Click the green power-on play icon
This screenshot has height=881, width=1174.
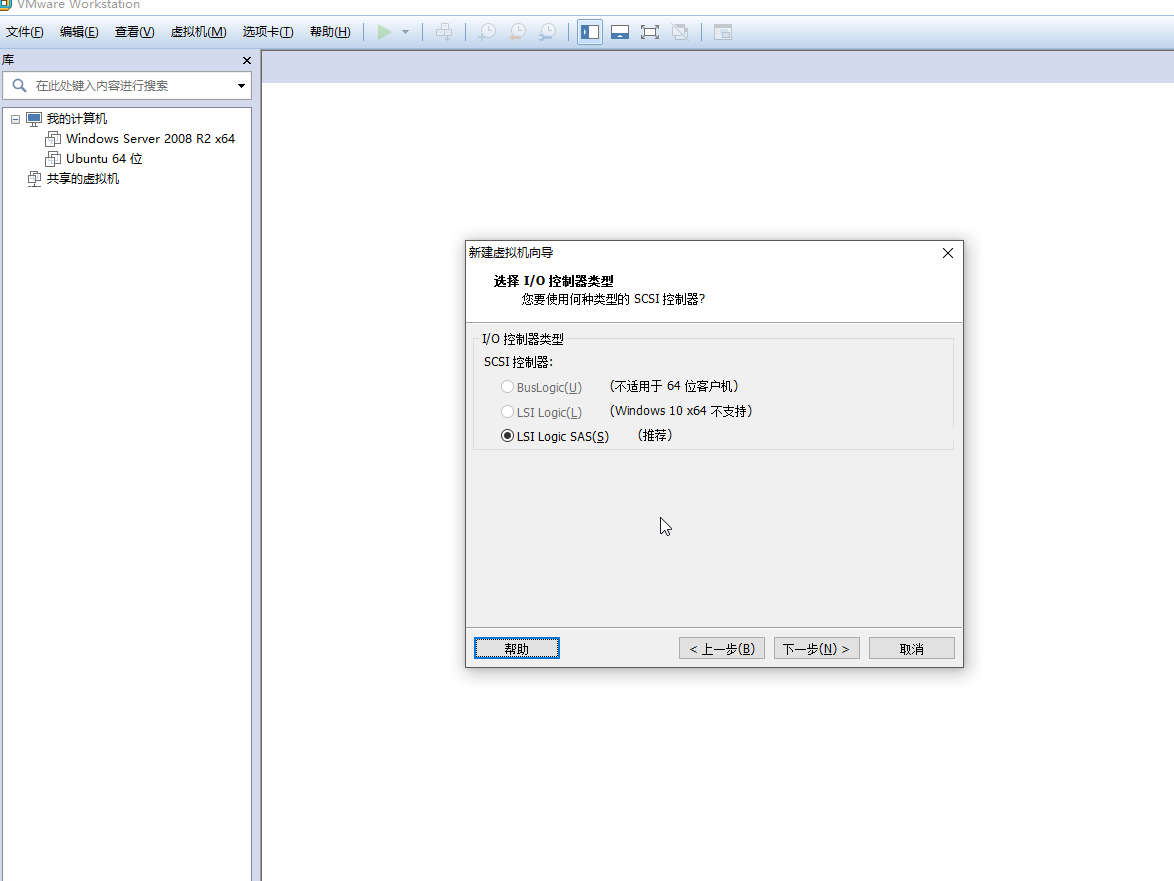[384, 32]
